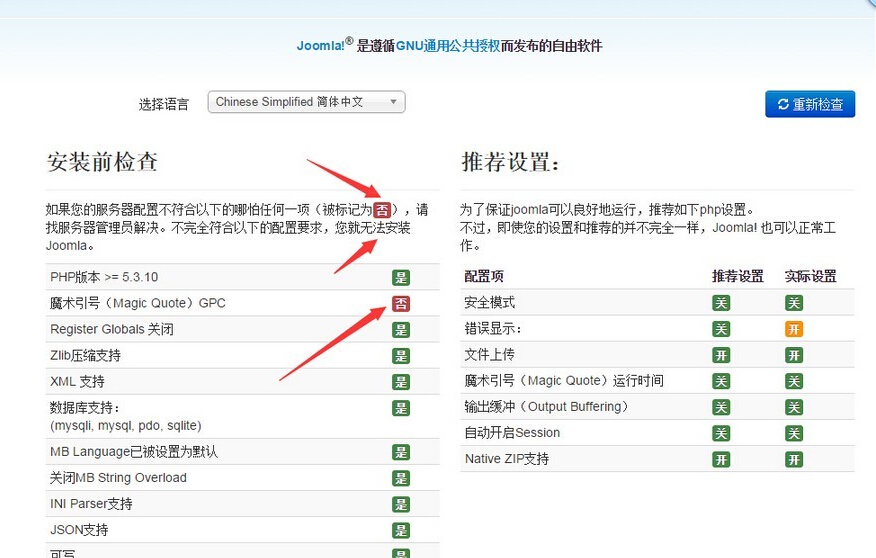Image resolution: width=876 pixels, height=558 pixels.
Task: Click the 关闭MB String Overload row text
Action: 118,478
